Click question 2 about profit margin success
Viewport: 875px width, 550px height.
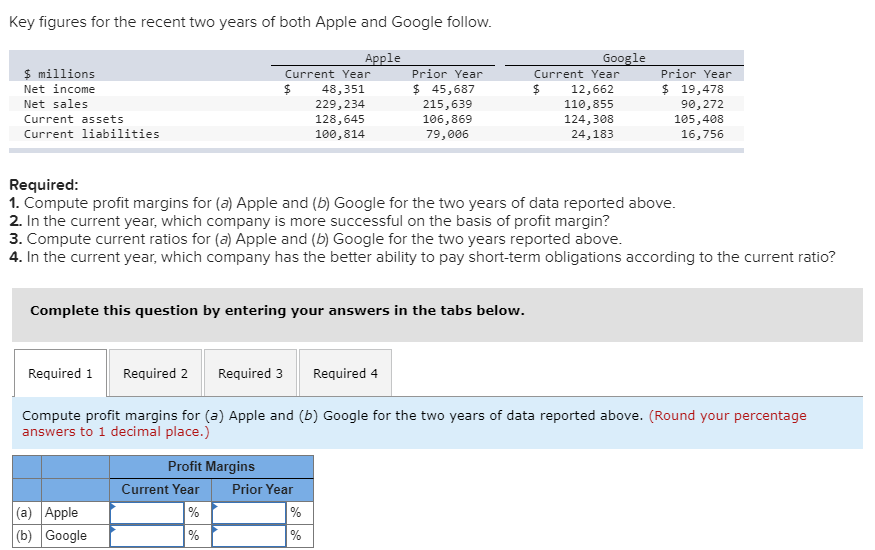[310, 221]
